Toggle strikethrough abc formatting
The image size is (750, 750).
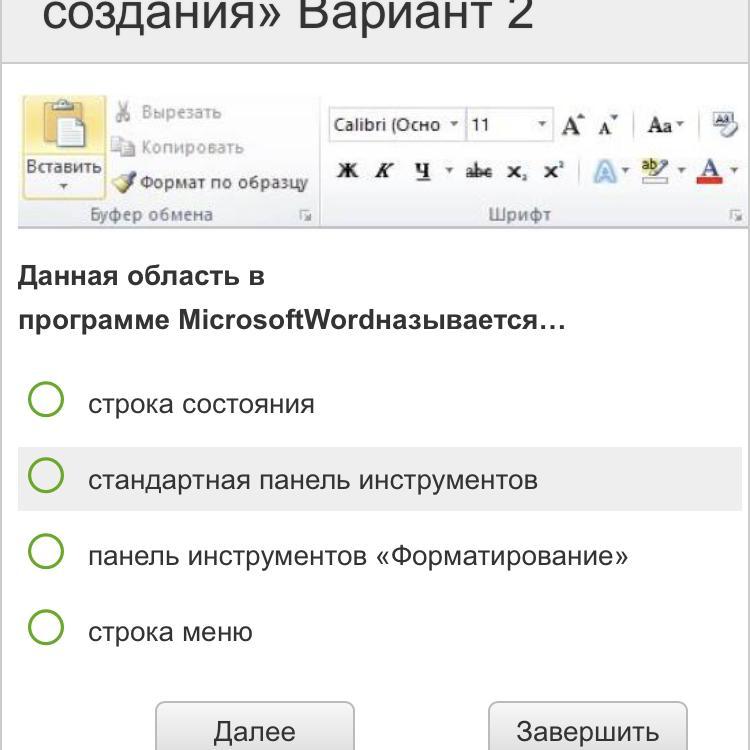coord(478,170)
